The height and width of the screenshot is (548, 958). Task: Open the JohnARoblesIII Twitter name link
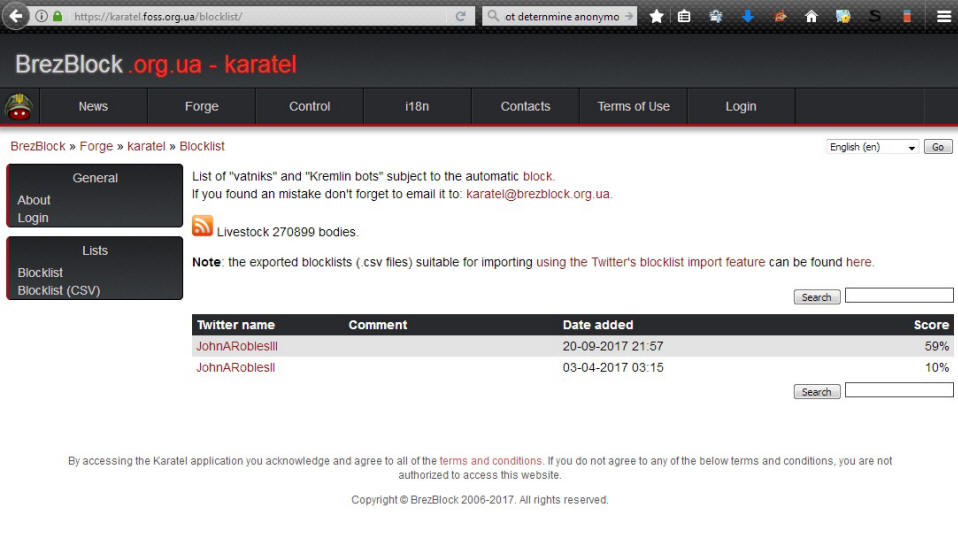pos(236,346)
